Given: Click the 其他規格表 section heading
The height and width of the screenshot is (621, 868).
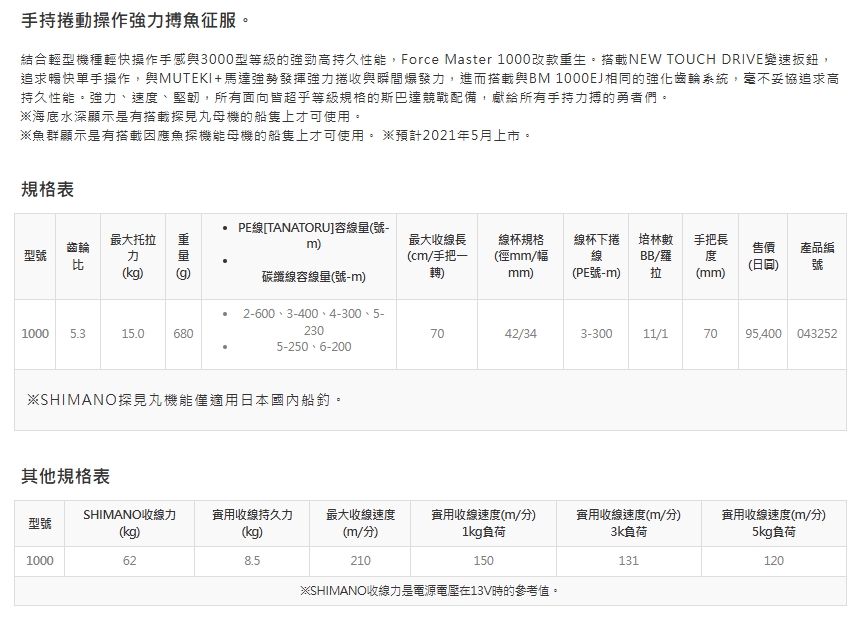Looking at the screenshot, I should (66, 476).
